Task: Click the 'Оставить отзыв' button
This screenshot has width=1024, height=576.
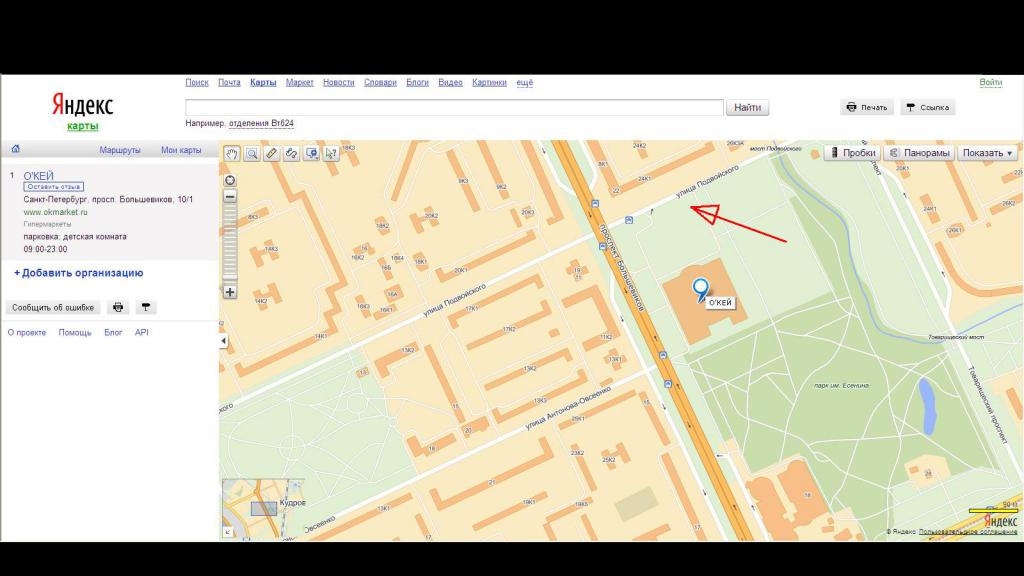Action: 54,187
